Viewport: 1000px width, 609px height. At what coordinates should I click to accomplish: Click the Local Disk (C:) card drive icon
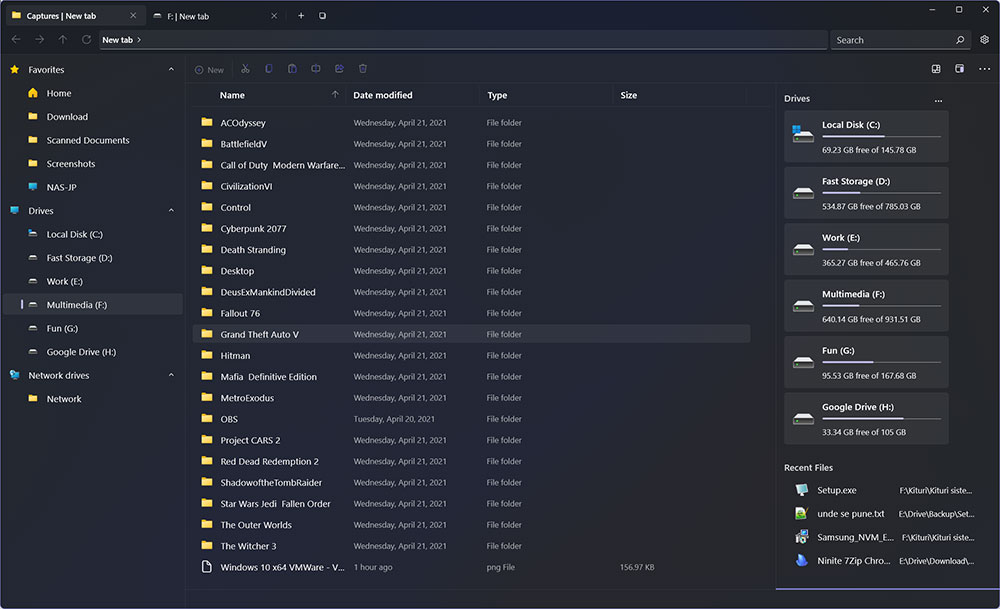tap(803, 134)
